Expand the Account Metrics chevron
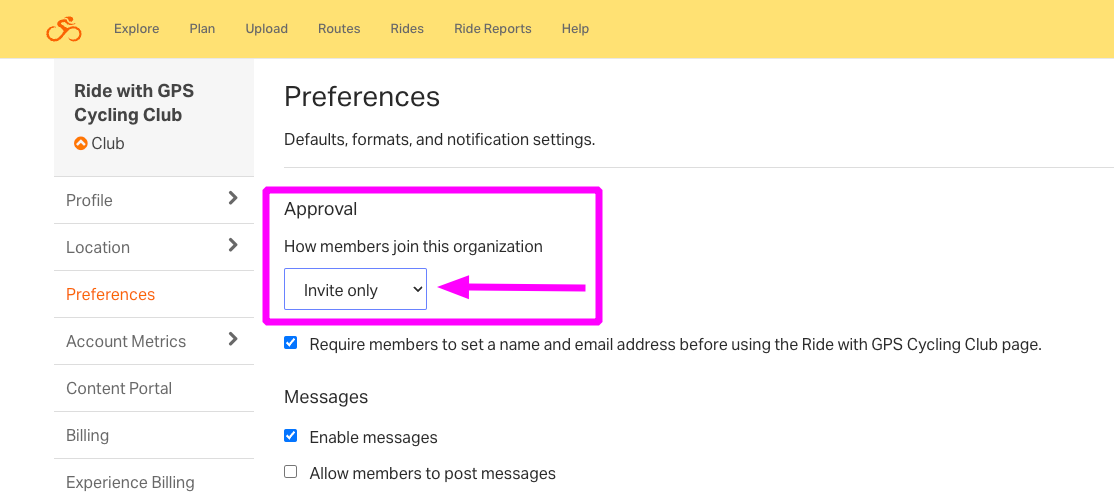This screenshot has width=1114, height=503. click(x=233, y=339)
